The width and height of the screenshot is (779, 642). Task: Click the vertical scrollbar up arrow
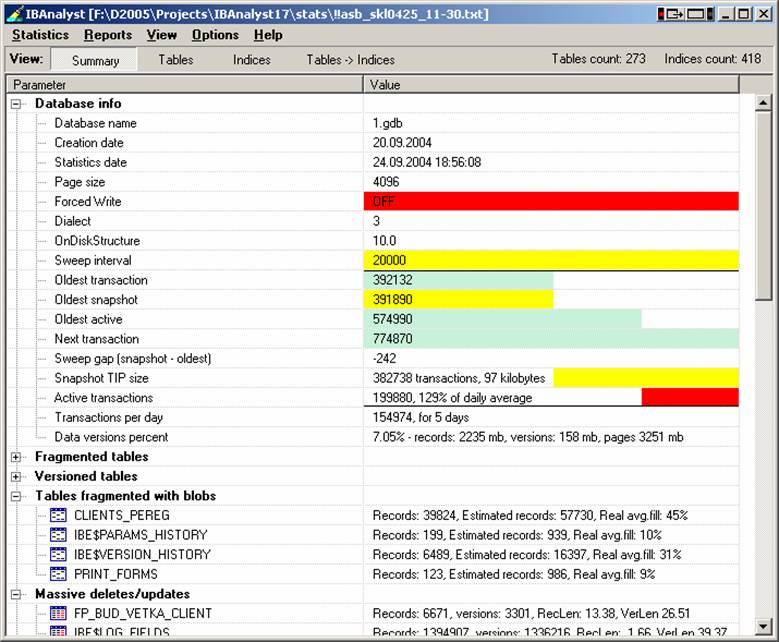[763, 103]
